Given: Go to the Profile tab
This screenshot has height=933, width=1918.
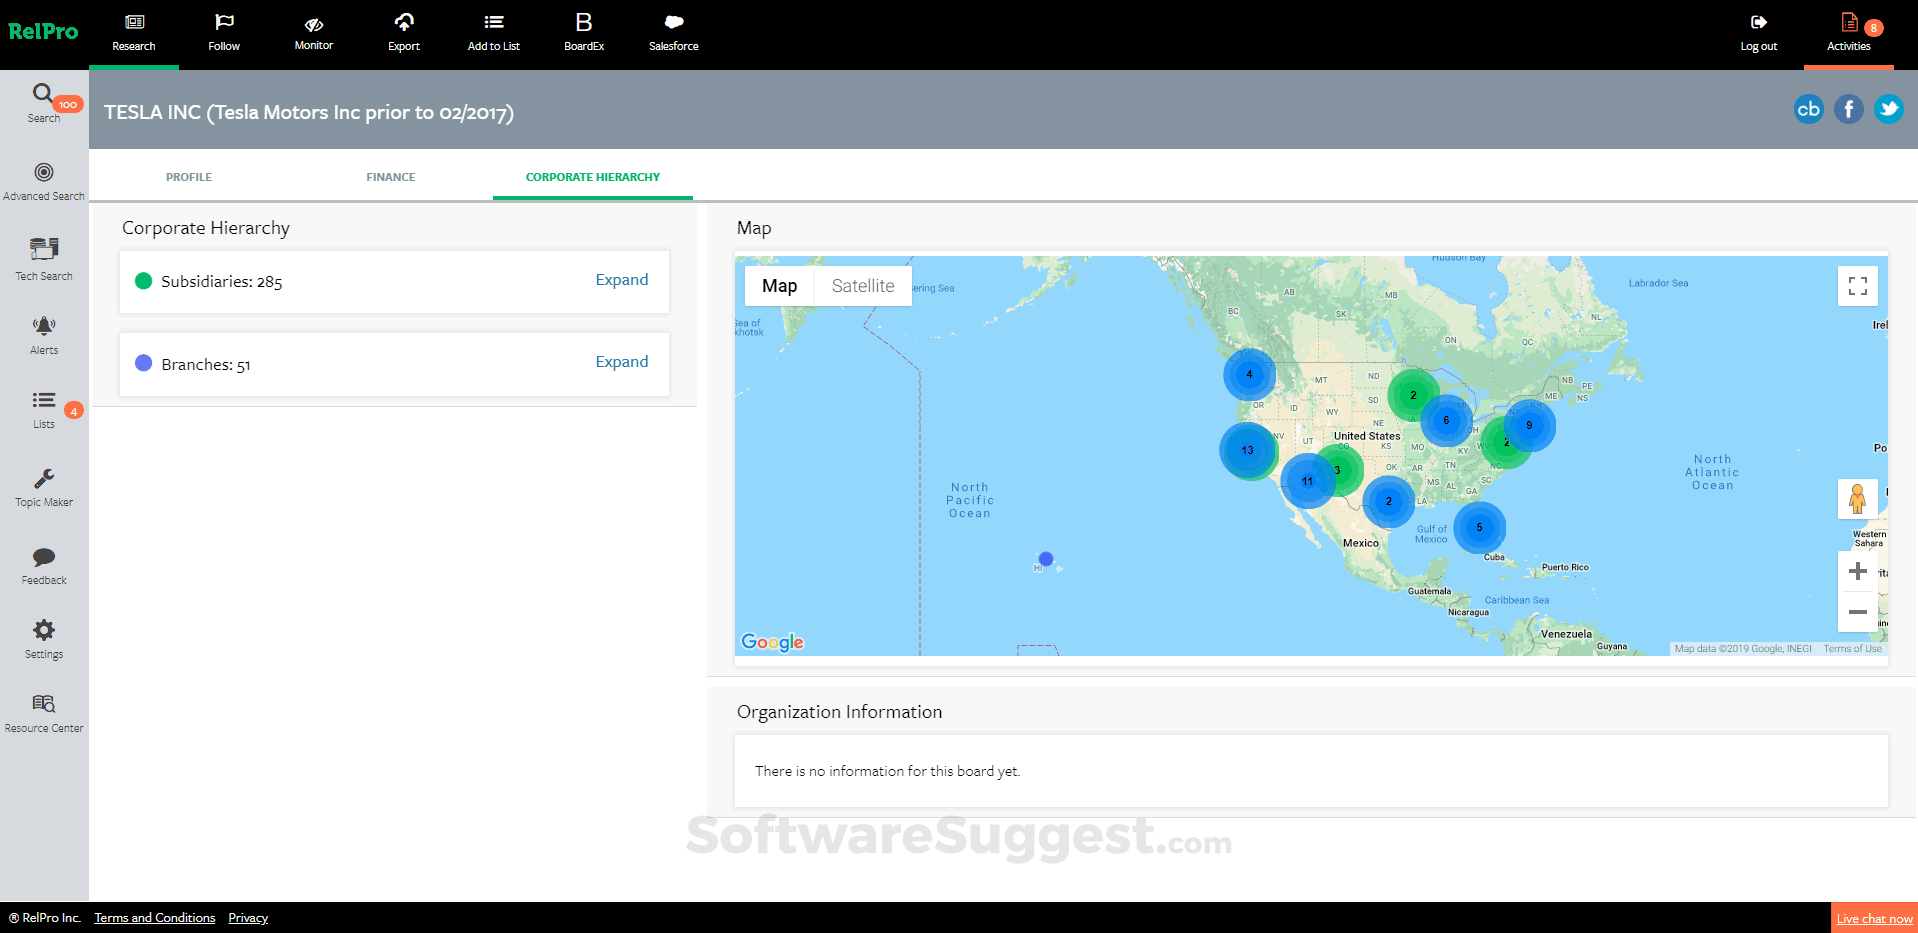Looking at the screenshot, I should (189, 177).
